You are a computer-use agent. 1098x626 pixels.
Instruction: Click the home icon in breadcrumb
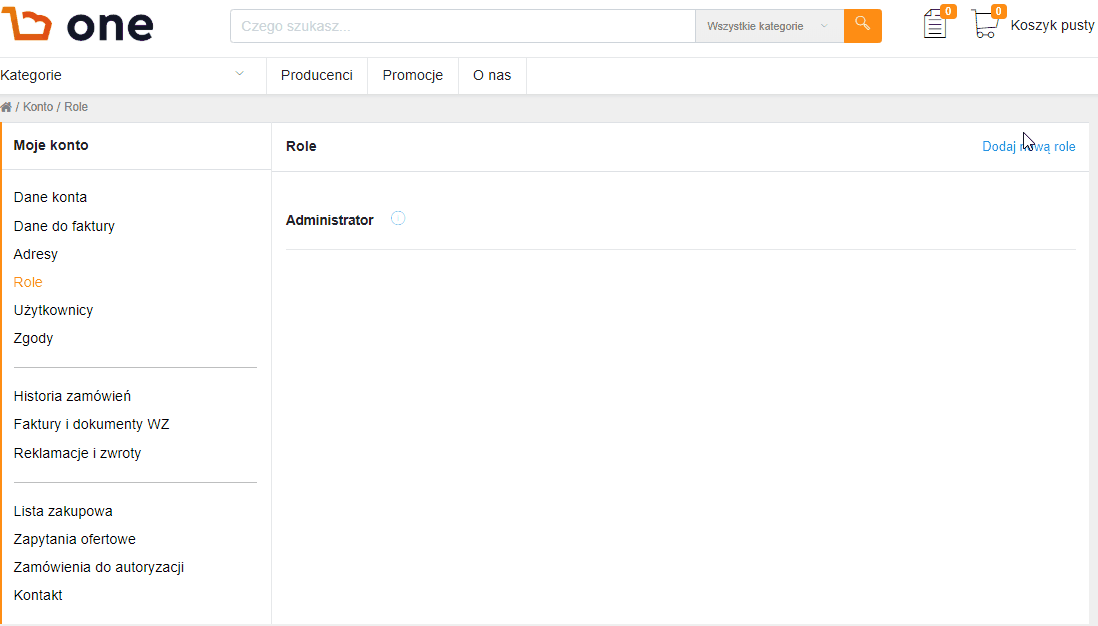pos(6,107)
